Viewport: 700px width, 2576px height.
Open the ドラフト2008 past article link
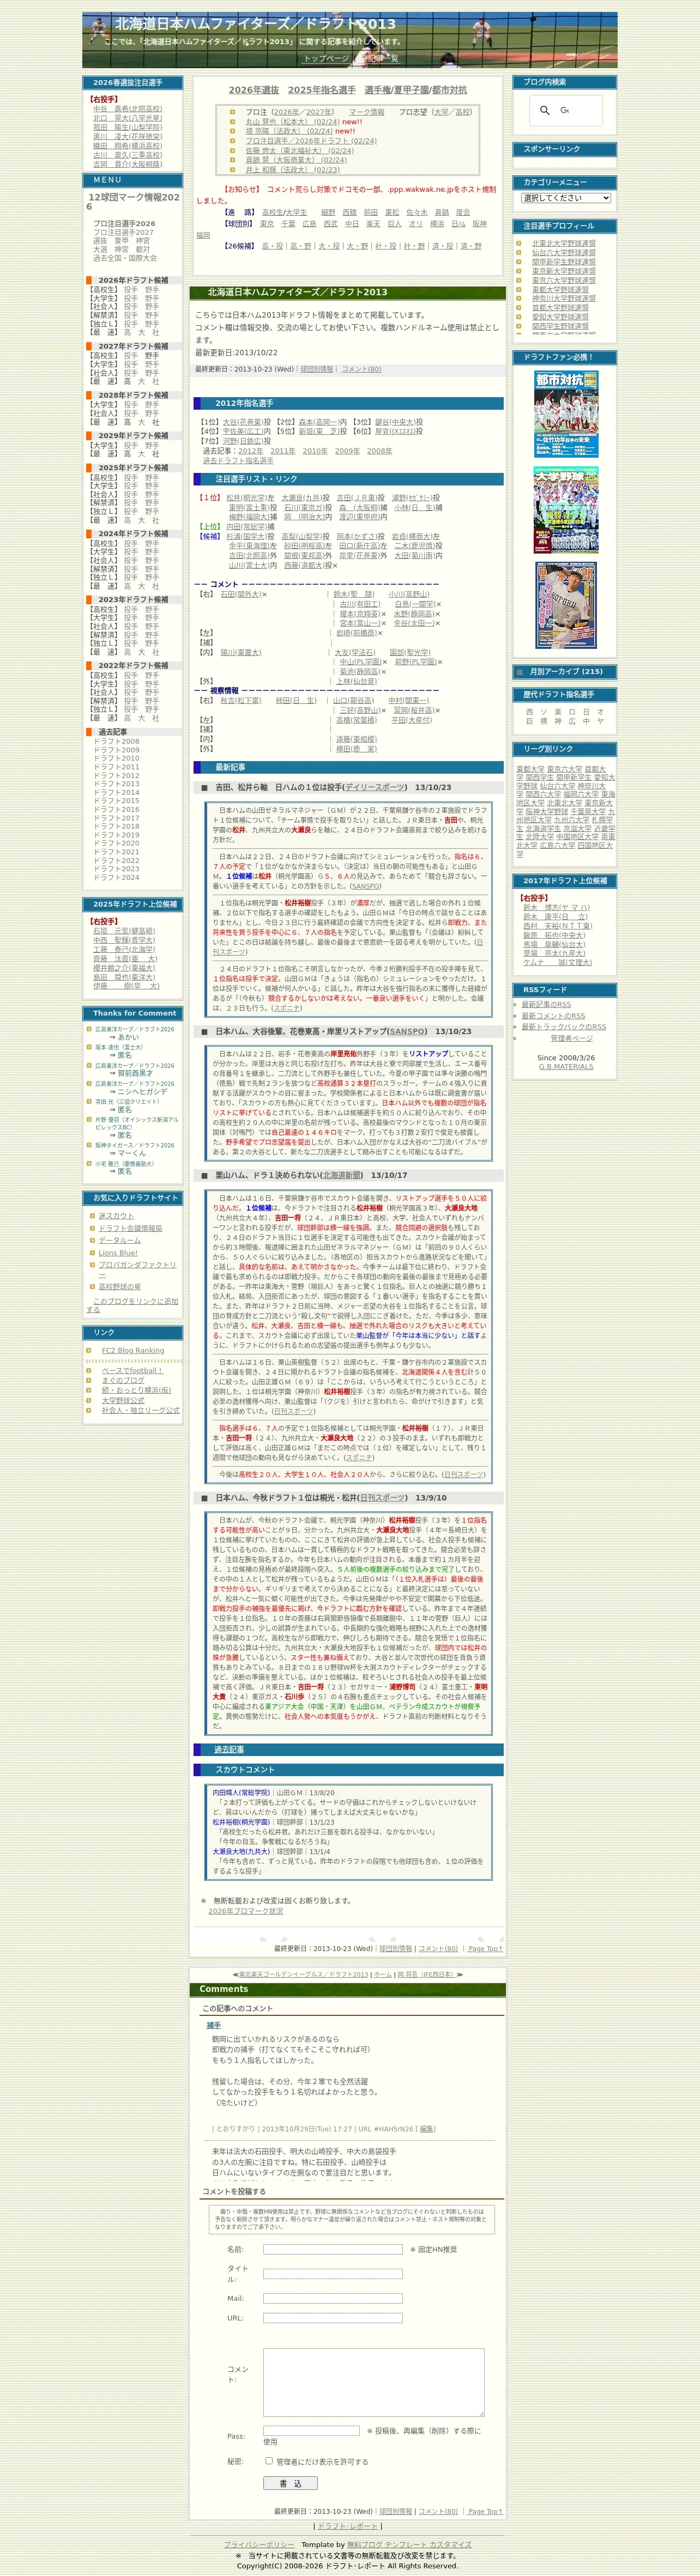point(116,741)
